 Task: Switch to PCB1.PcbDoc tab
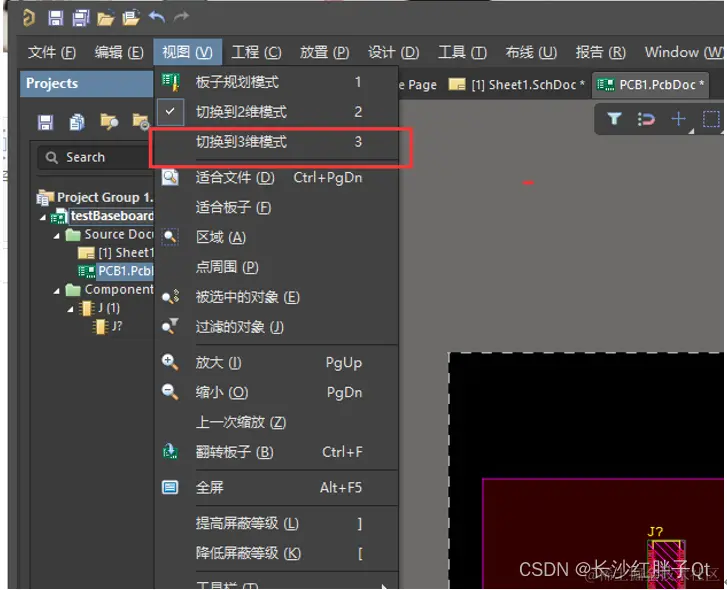pyautogui.click(x=650, y=85)
